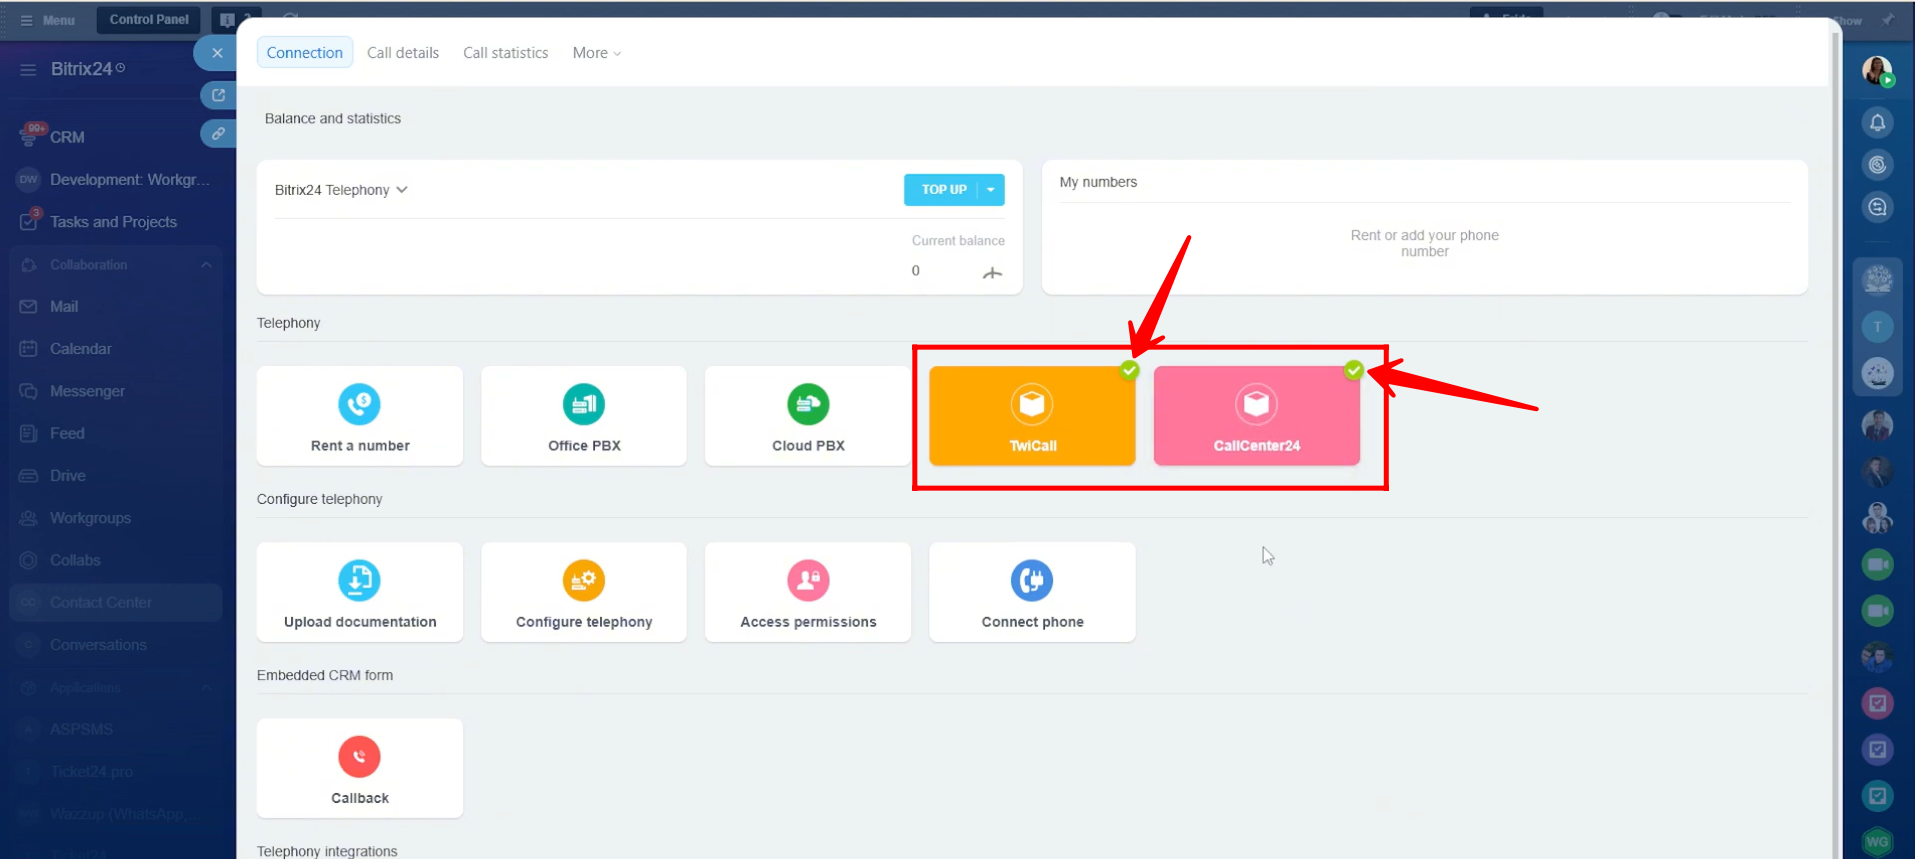This screenshot has width=1915, height=859.
Task: Click the Connect phone tile
Action: [1032, 592]
